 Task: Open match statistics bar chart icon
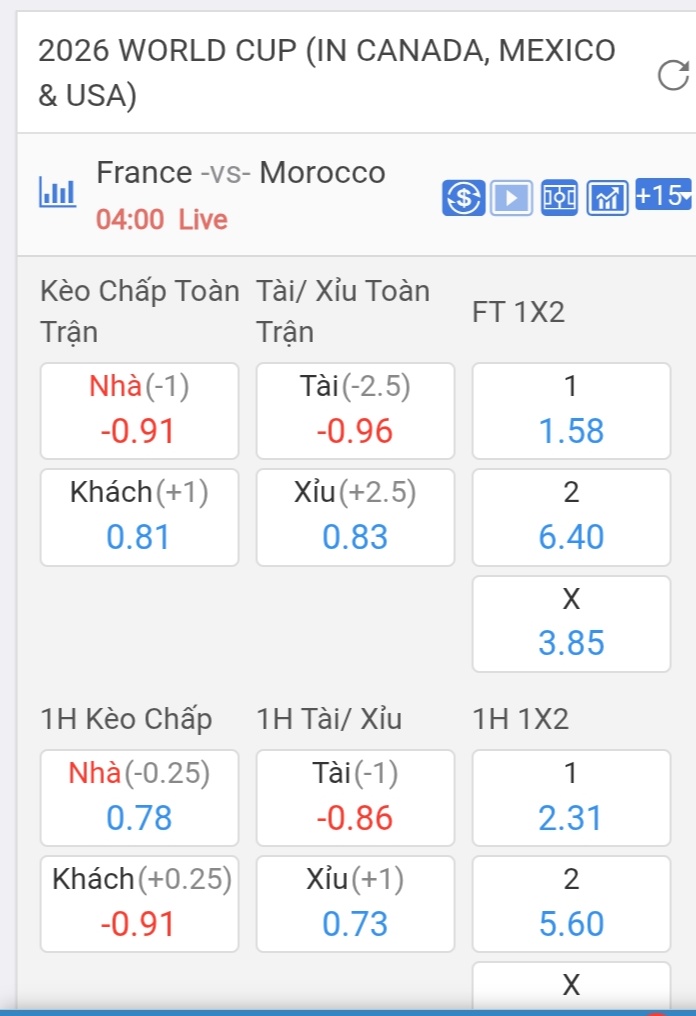[58, 192]
